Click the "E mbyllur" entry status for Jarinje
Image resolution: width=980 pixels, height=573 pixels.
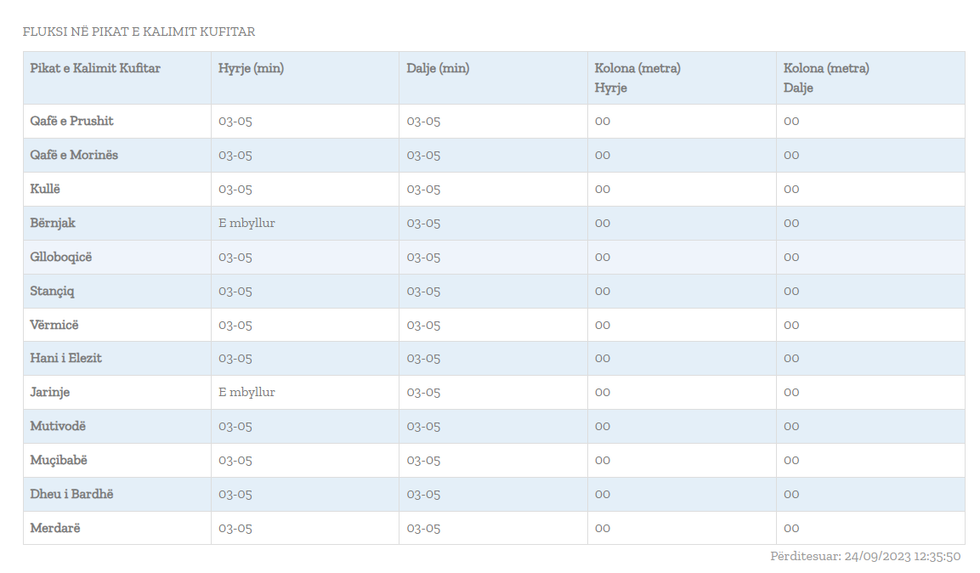click(x=247, y=392)
